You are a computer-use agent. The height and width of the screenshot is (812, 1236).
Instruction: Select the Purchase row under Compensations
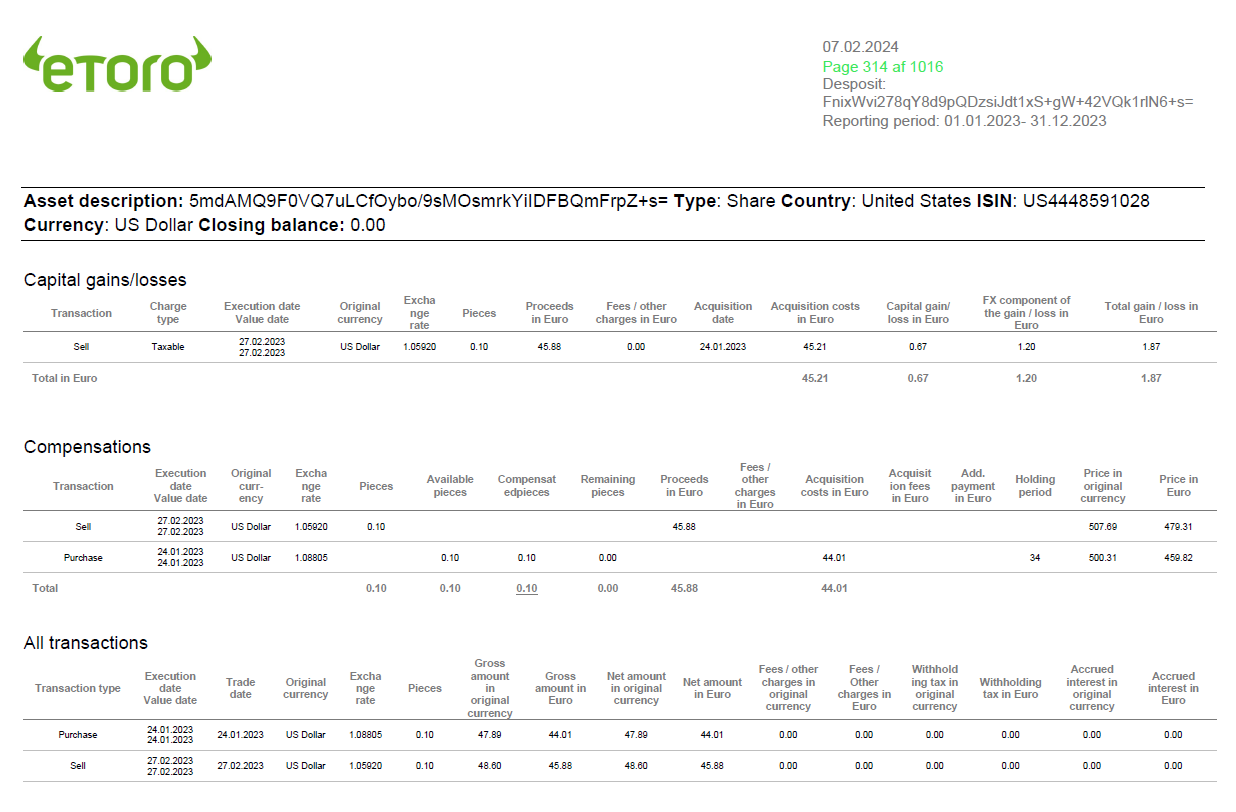84,557
